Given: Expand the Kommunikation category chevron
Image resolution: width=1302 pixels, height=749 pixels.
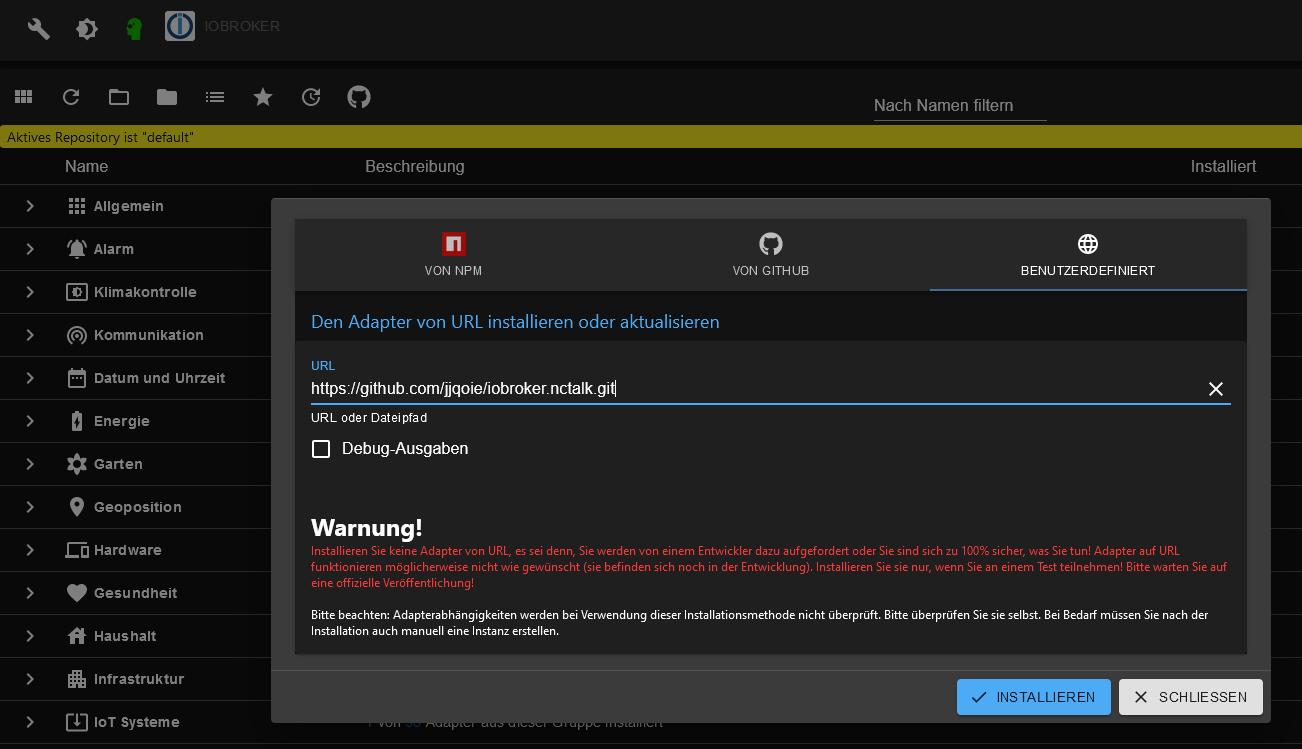Looking at the screenshot, I should pyautogui.click(x=30, y=335).
